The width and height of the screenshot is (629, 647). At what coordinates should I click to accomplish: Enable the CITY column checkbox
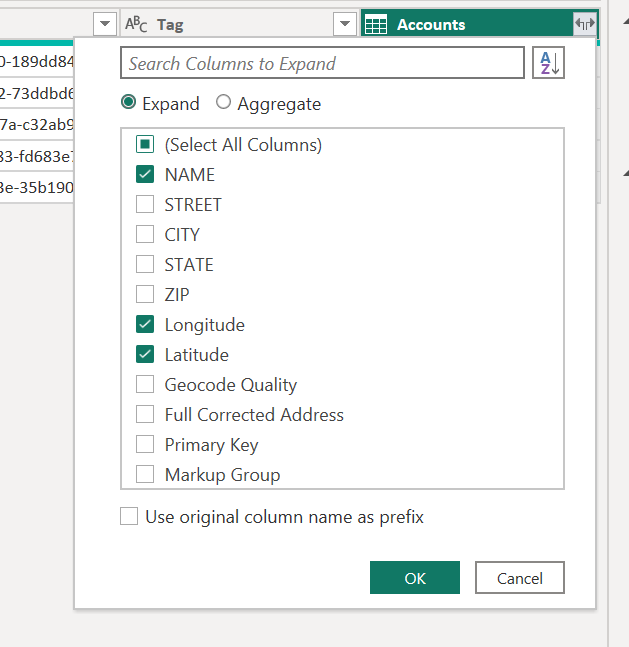pyautogui.click(x=145, y=235)
